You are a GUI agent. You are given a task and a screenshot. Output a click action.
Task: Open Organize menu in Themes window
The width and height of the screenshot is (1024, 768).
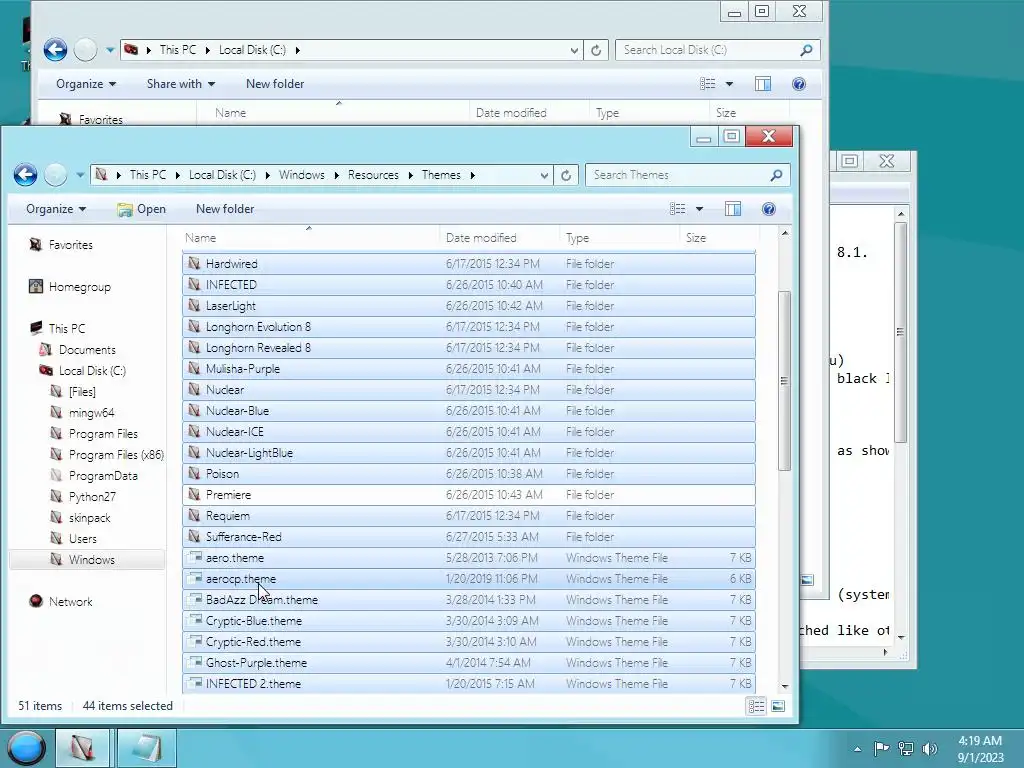[56, 209]
